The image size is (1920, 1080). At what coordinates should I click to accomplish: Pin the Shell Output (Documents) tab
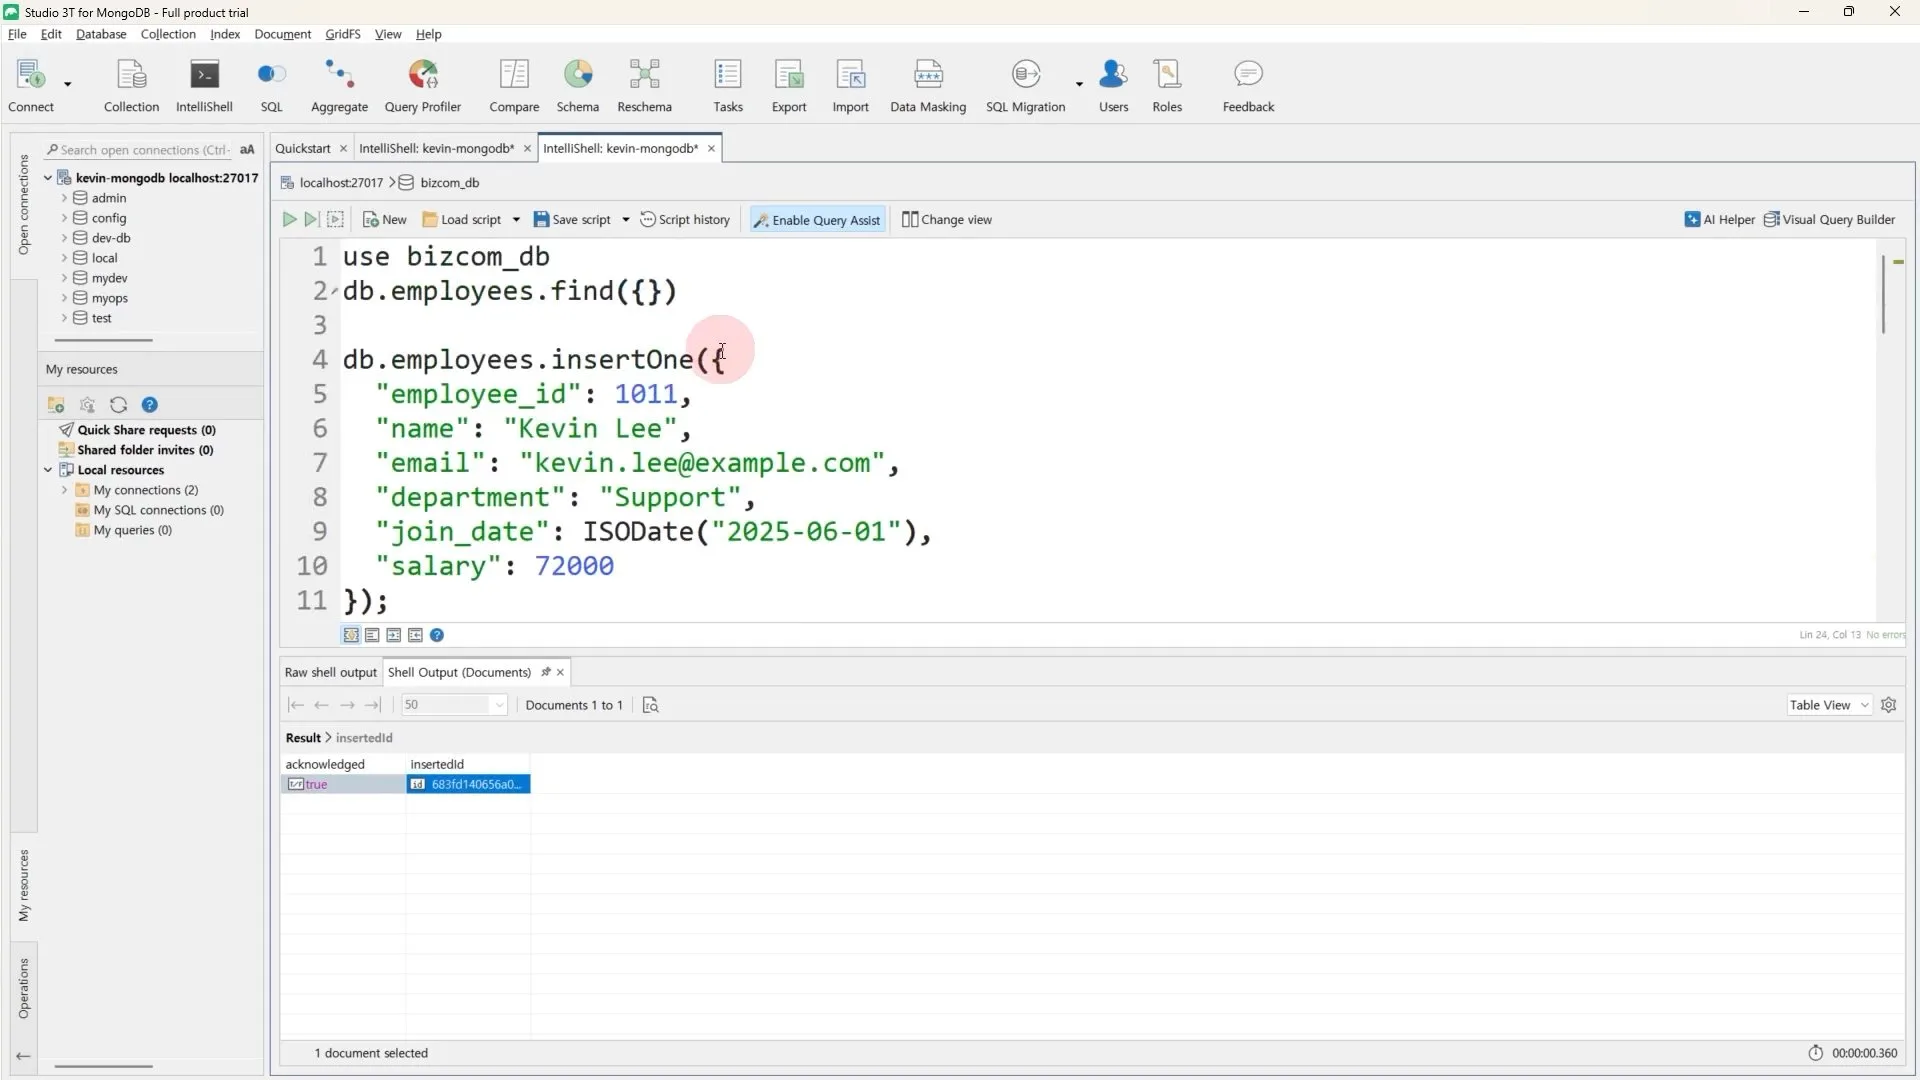coord(545,672)
